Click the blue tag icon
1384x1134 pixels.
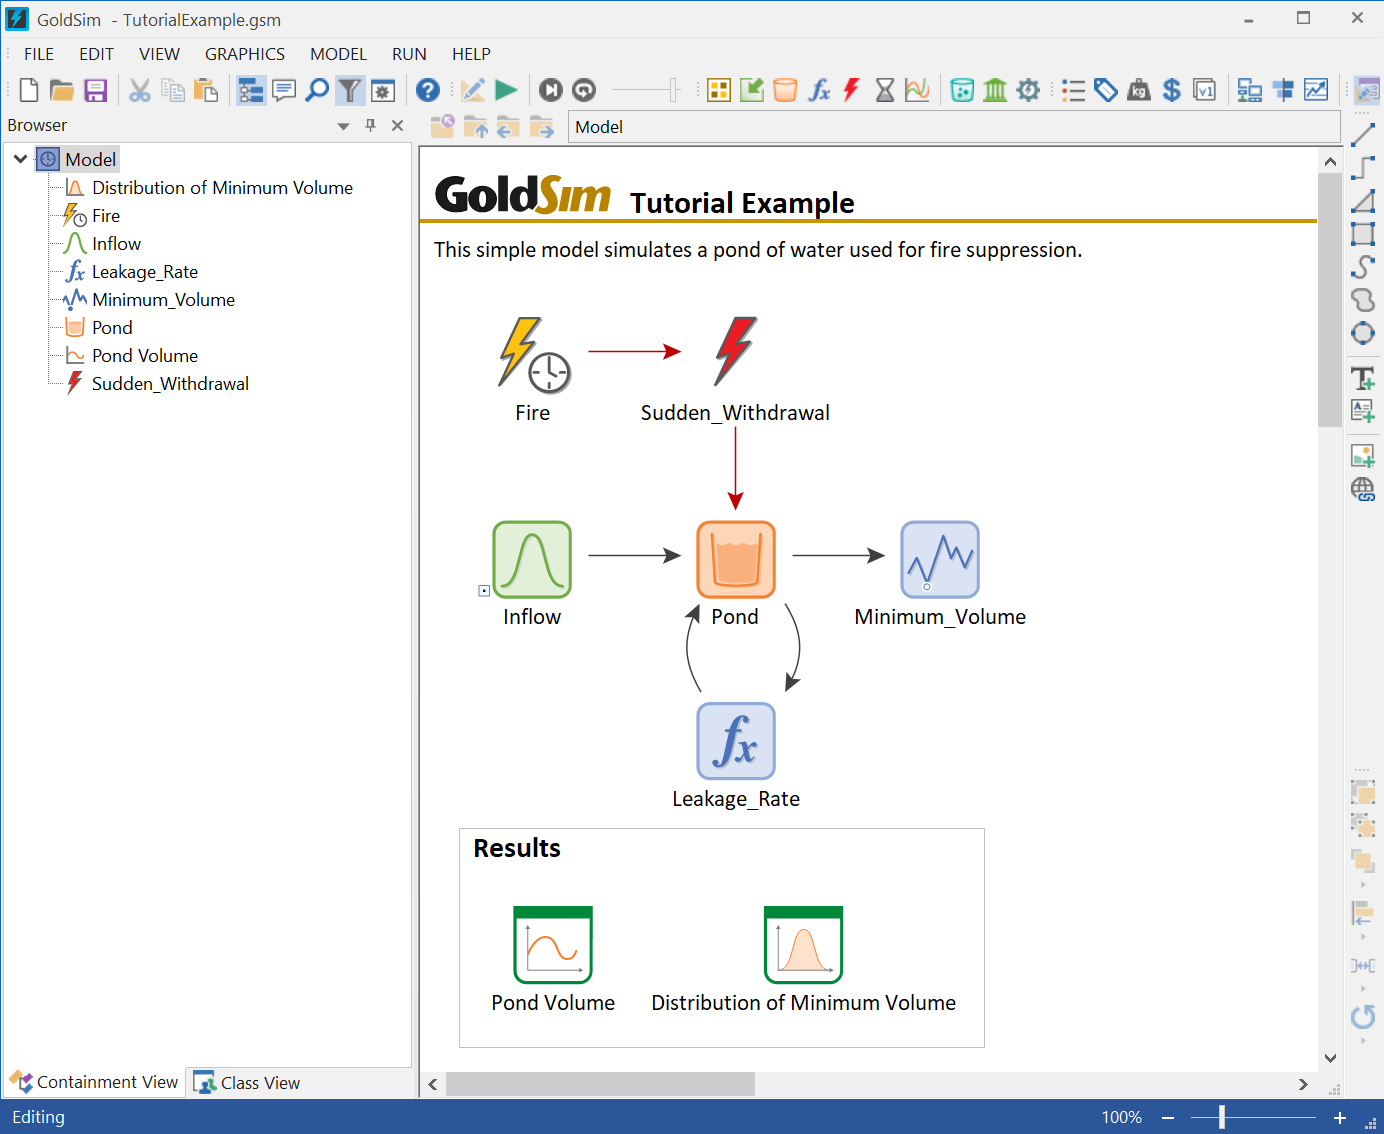[1106, 90]
